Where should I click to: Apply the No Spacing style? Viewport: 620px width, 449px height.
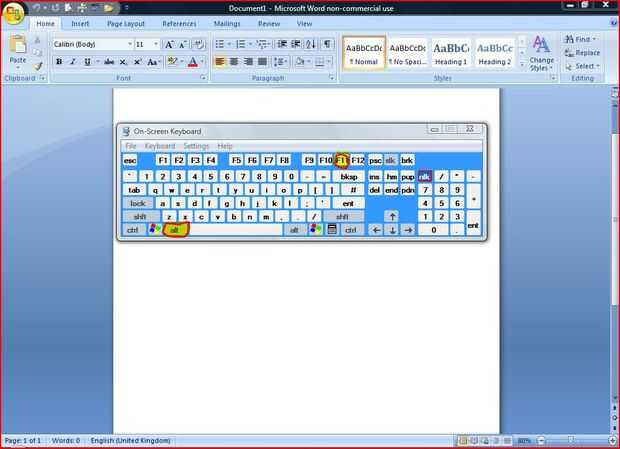click(x=408, y=53)
